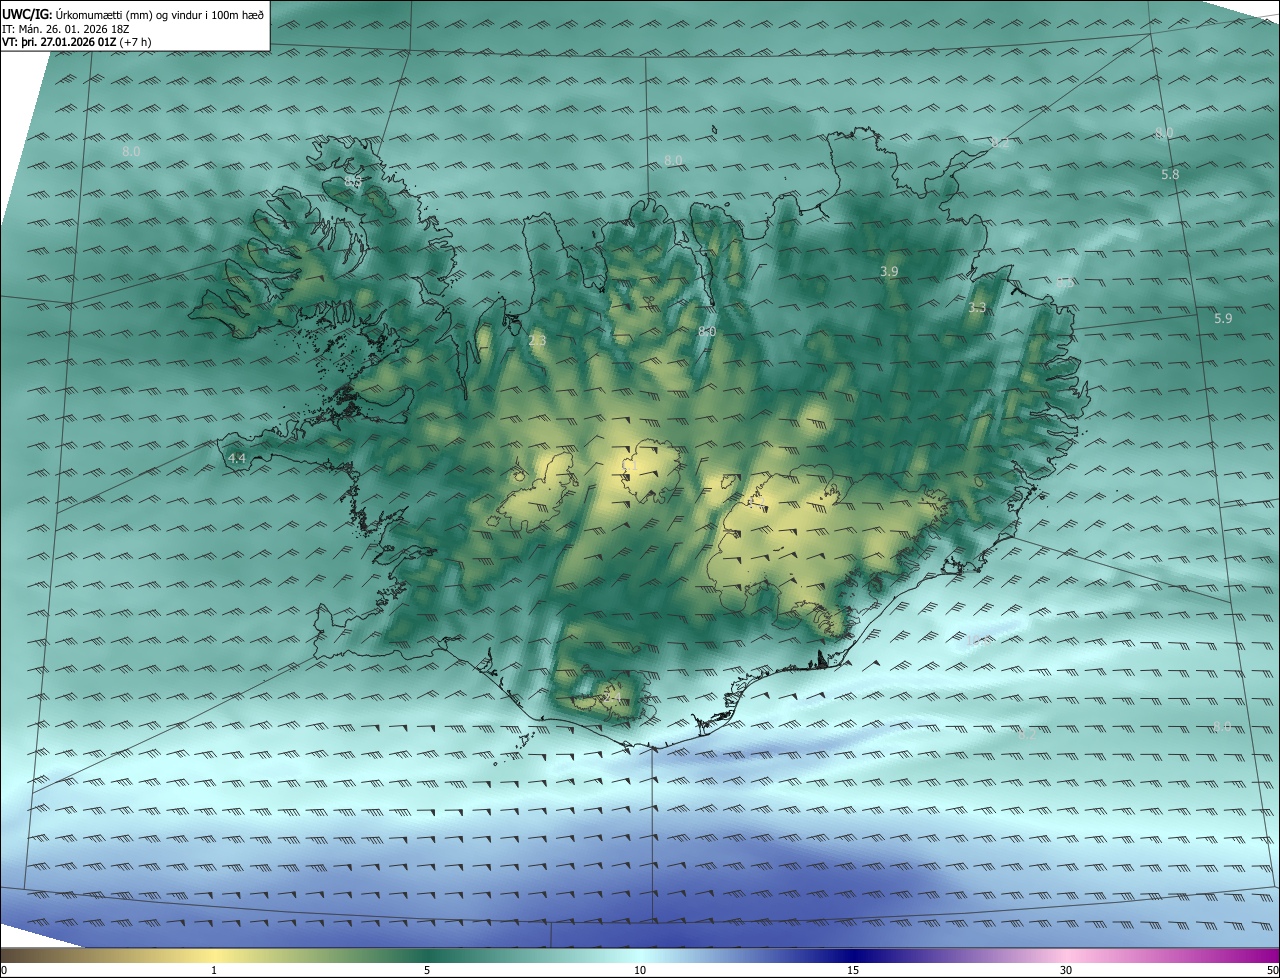Click the '5.9' value label on the map
Viewport: 1280px width, 978px height.
click(x=1223, y=318)
